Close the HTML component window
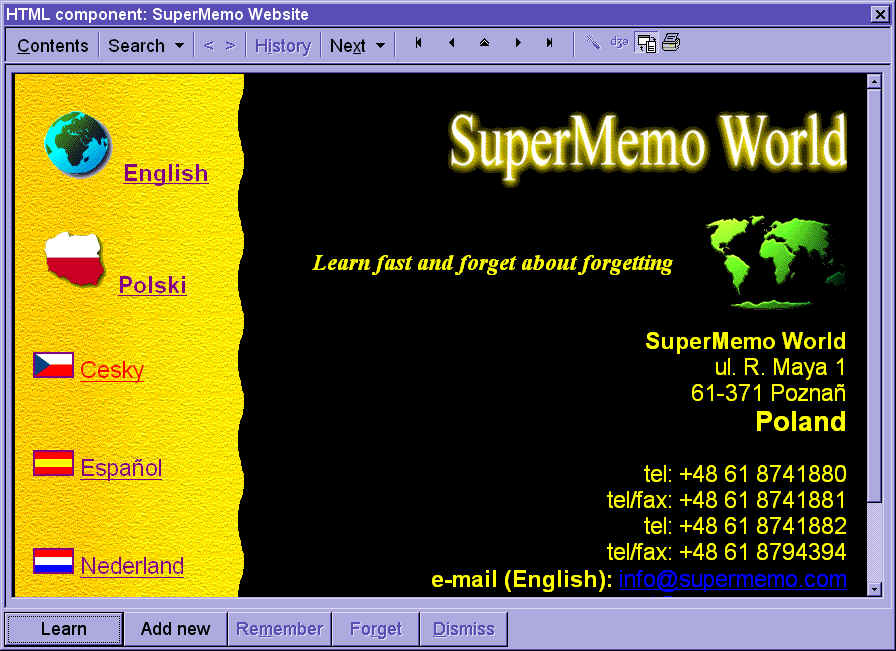The height and width of the screenshot is (651, 896). click(879, 14)
